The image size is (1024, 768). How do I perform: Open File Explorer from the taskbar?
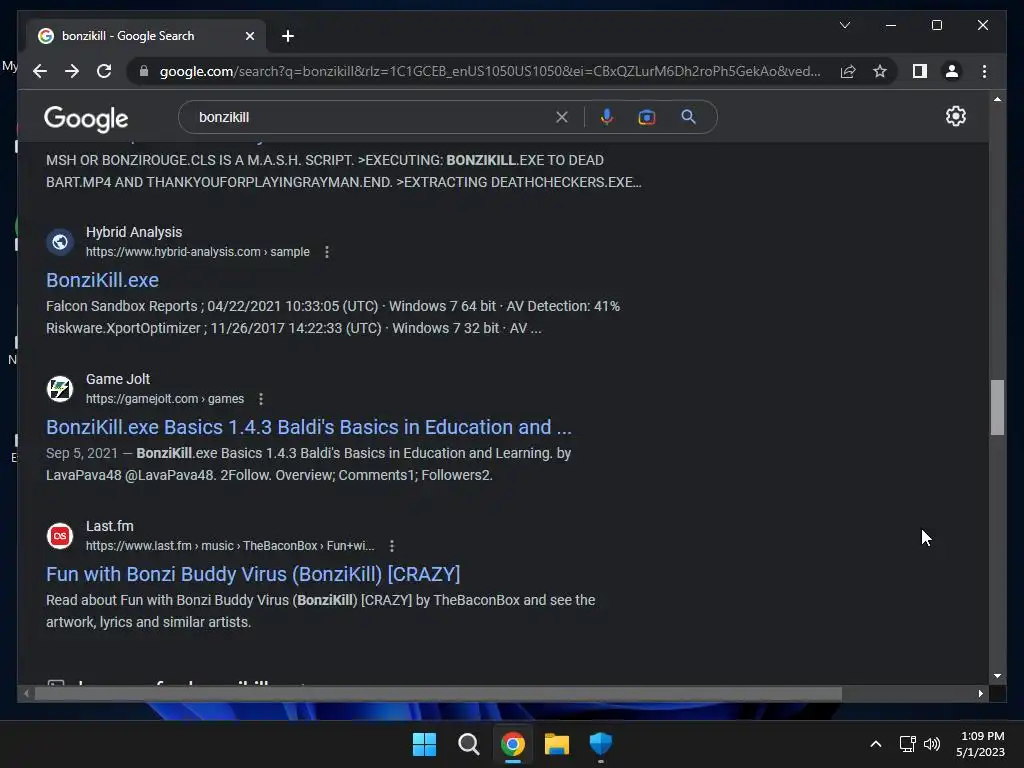[556, 744]
